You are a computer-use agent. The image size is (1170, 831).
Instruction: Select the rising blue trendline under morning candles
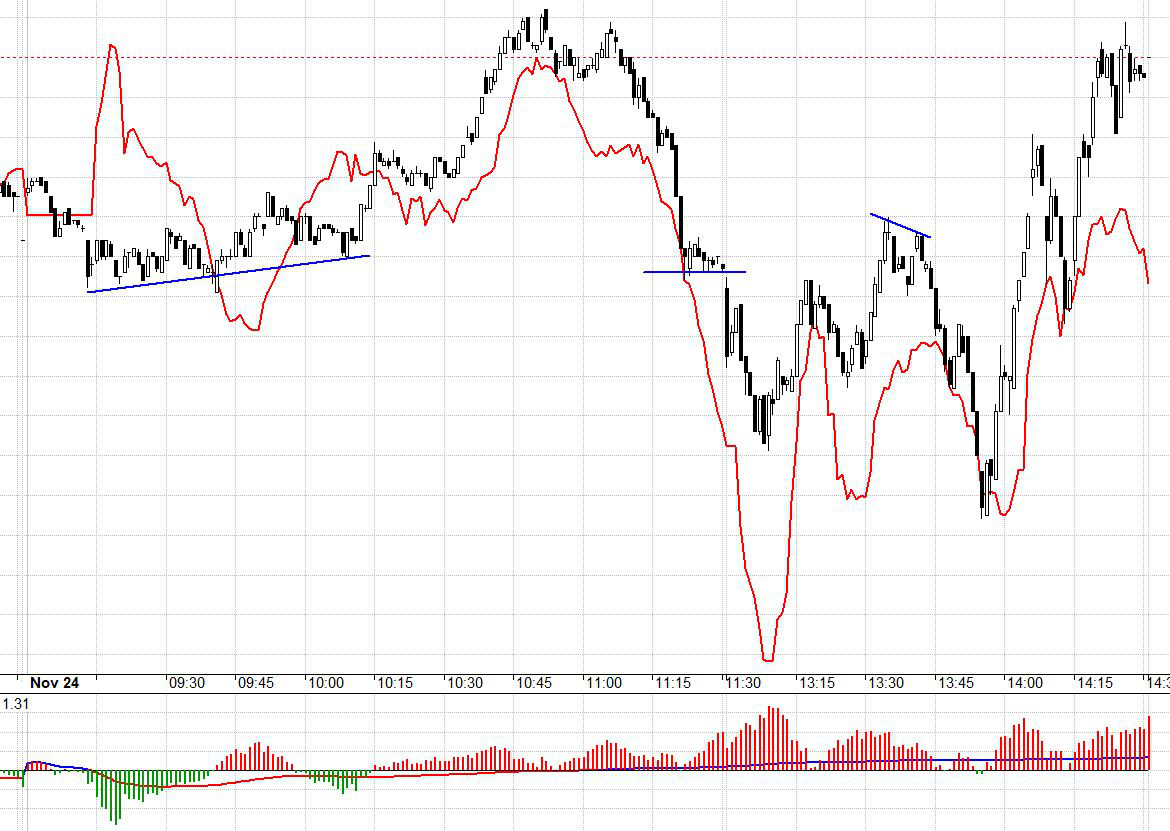pos(228,274)
